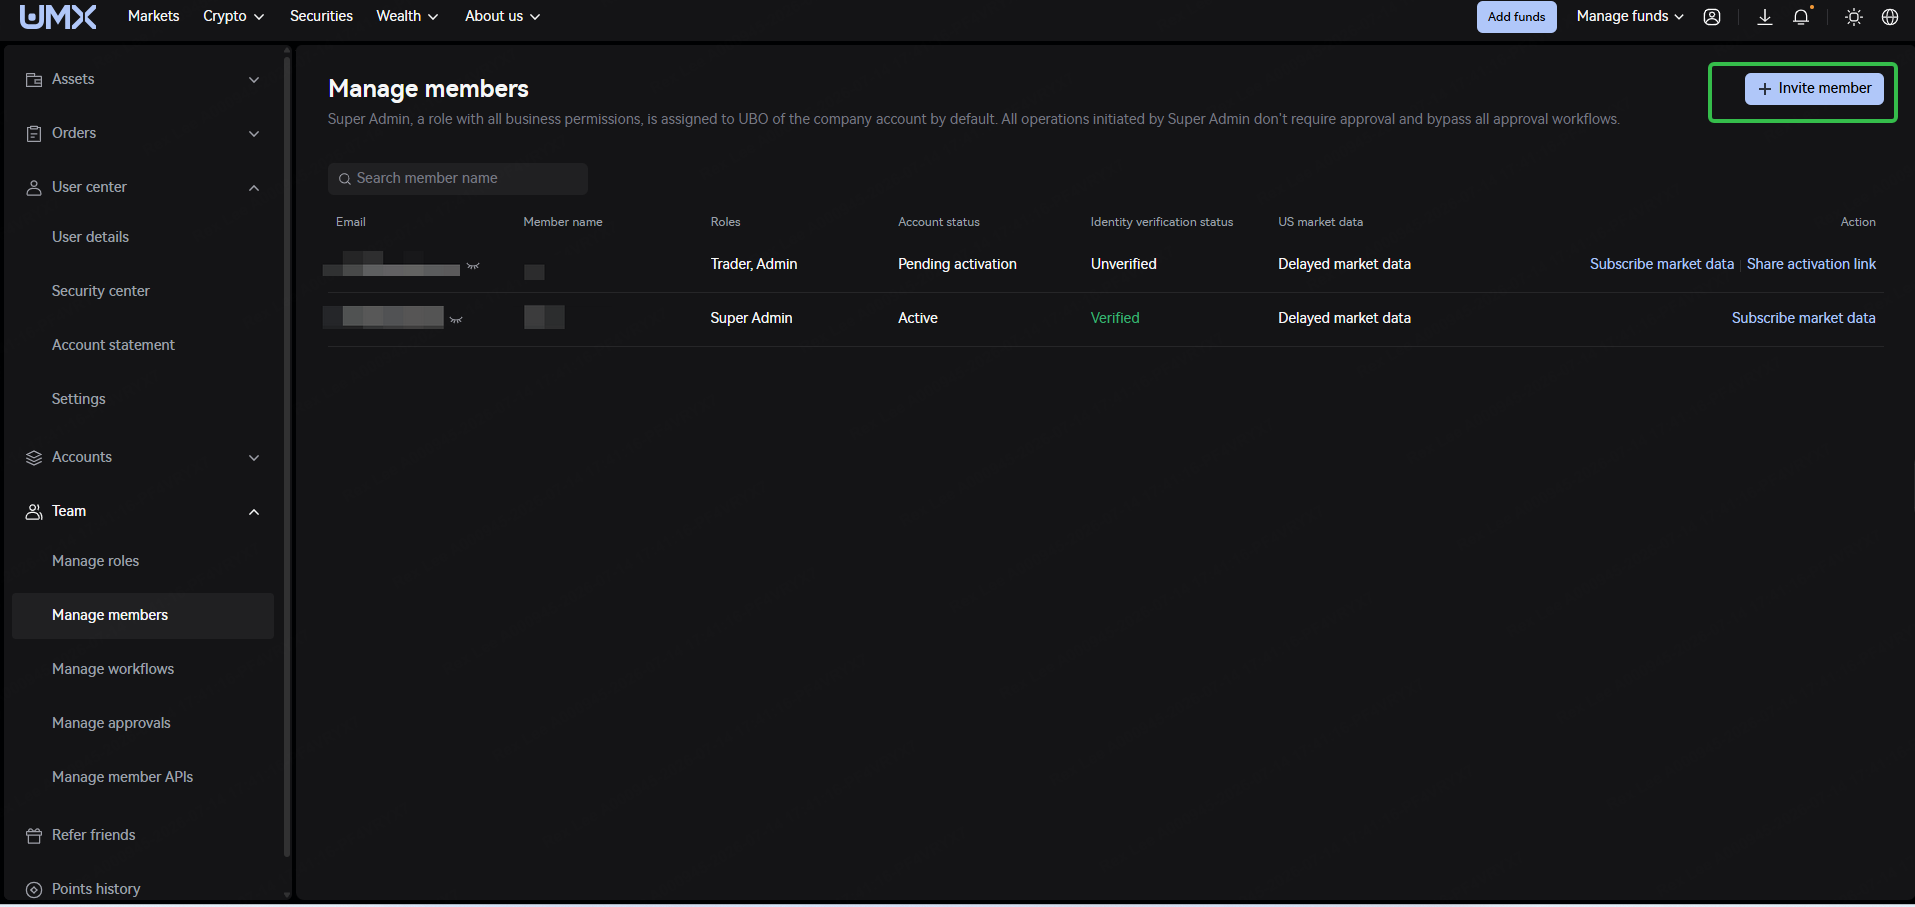
Task: Click the download icon in header
Action: 1765,17
